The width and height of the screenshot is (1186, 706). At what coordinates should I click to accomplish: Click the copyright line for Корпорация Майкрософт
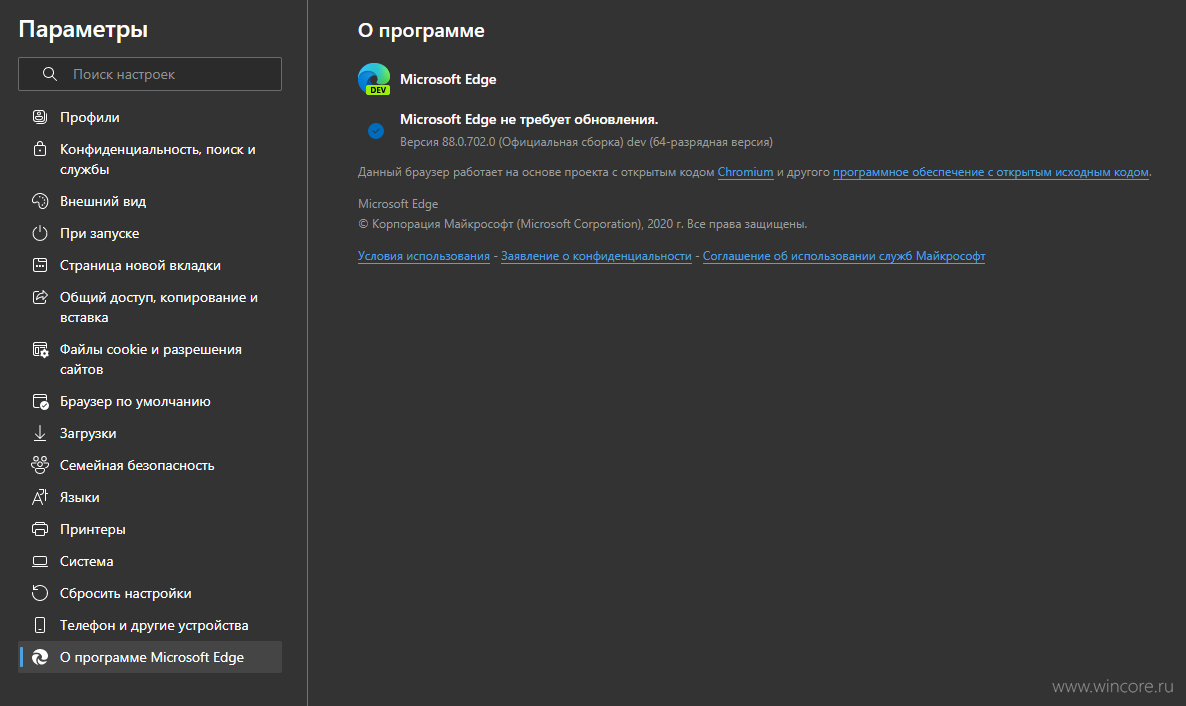582,224
